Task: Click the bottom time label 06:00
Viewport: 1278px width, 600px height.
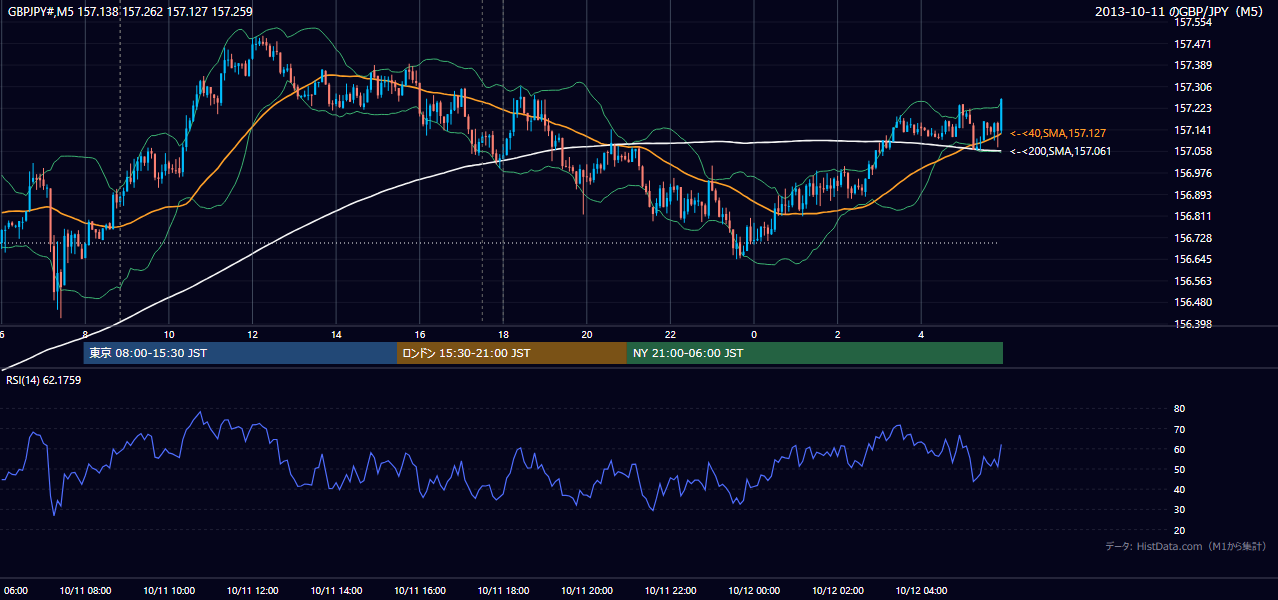Action: 14,591
